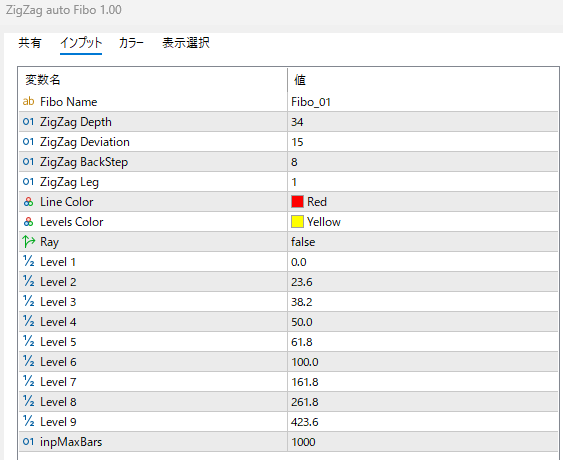Click the yellow color swatch
The width and height of the screenshot is (563, 460).
(x=297, y=222)
